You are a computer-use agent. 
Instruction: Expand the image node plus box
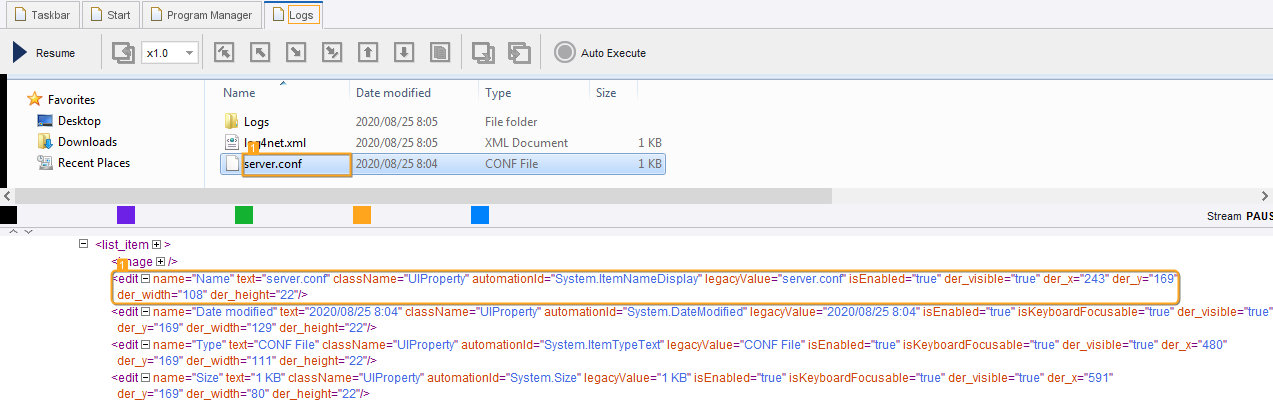pyautogui.click(x=160, y=261)
